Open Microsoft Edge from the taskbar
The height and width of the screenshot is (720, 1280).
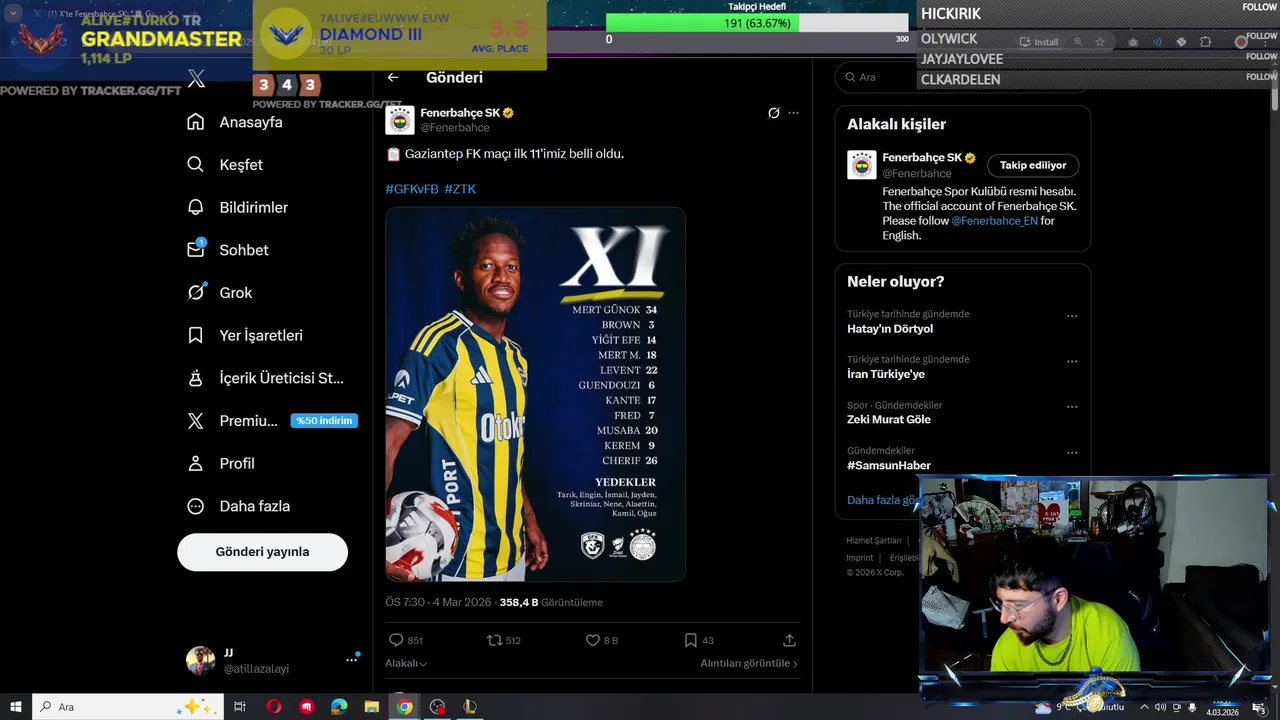coord(338,707)
